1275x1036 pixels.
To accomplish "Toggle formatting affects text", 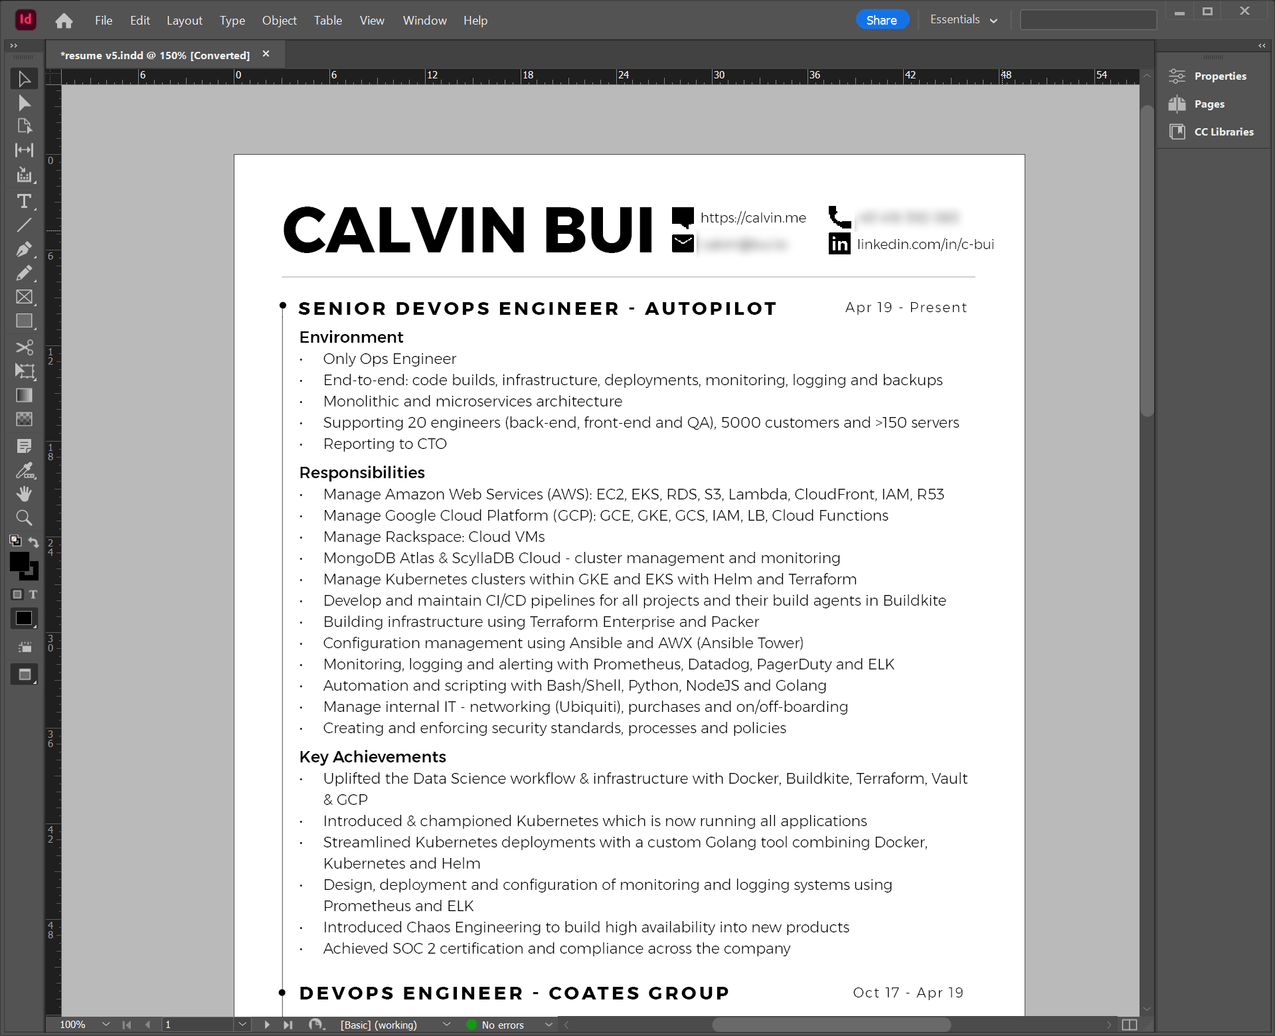I will (33, 594).
